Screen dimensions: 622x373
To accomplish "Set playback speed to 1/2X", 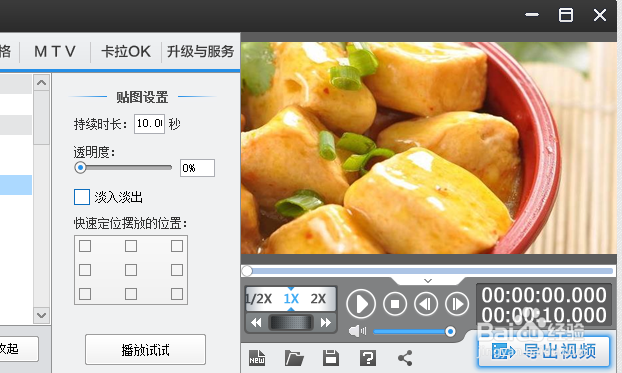I will pyautogui.click(x=259, y=298).
